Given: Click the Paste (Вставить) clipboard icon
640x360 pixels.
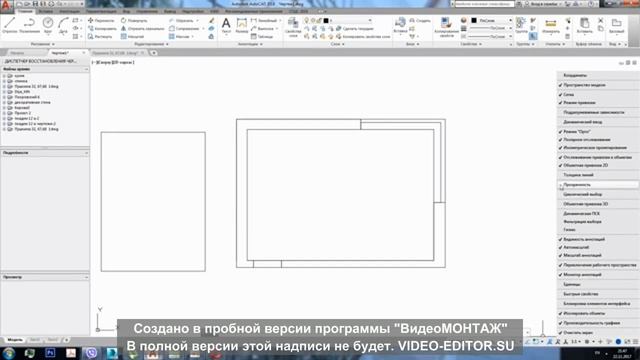Looking at the screenshot, I should pyautogui.click(x=584, y=25).
